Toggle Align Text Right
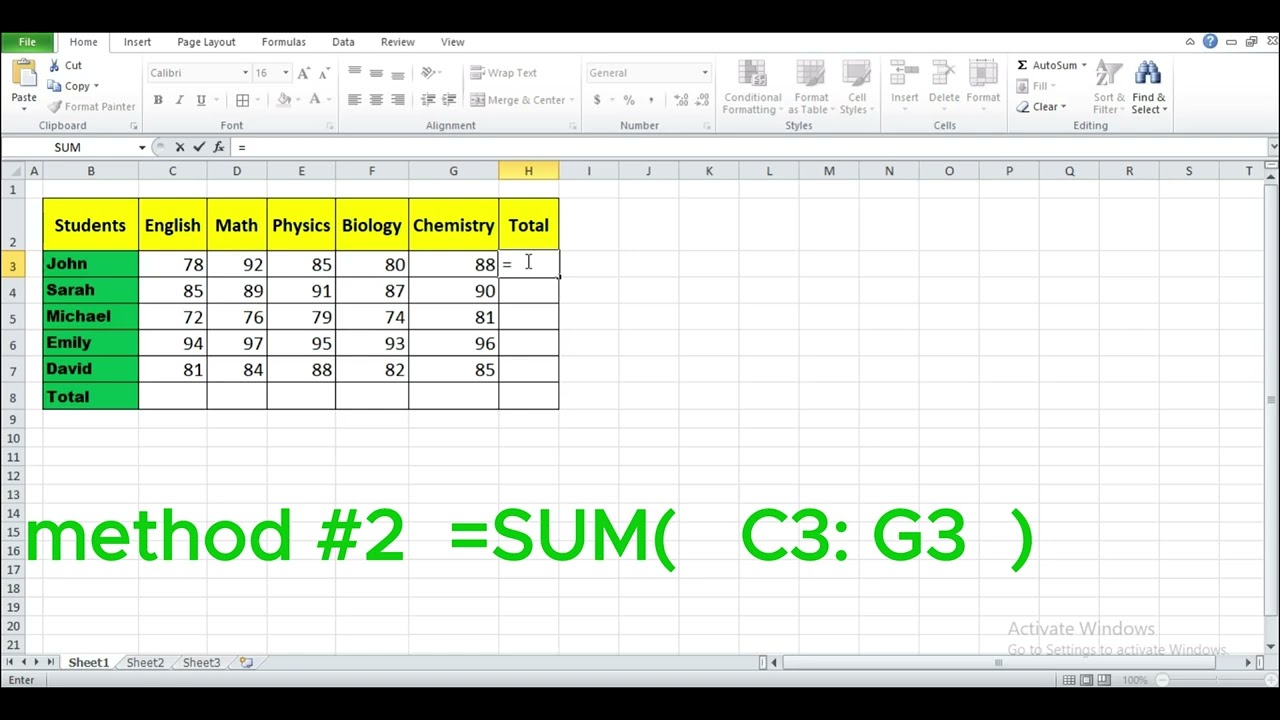Screen dimensions: 1280x720 [398, 100]
